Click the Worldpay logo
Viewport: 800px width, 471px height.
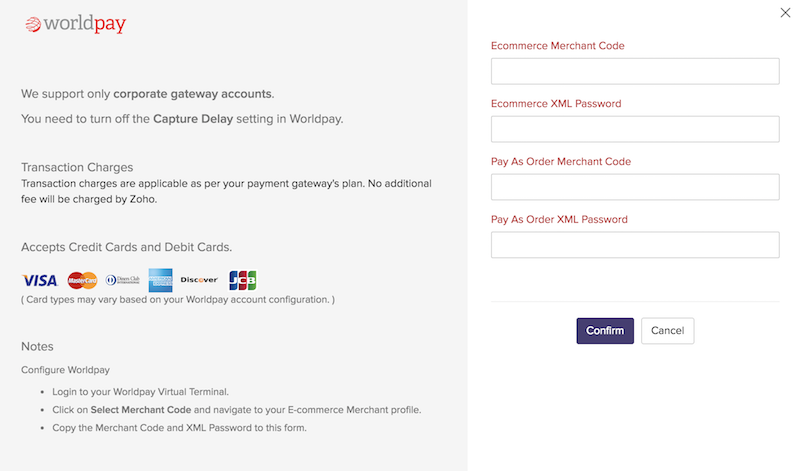point(76,24)
